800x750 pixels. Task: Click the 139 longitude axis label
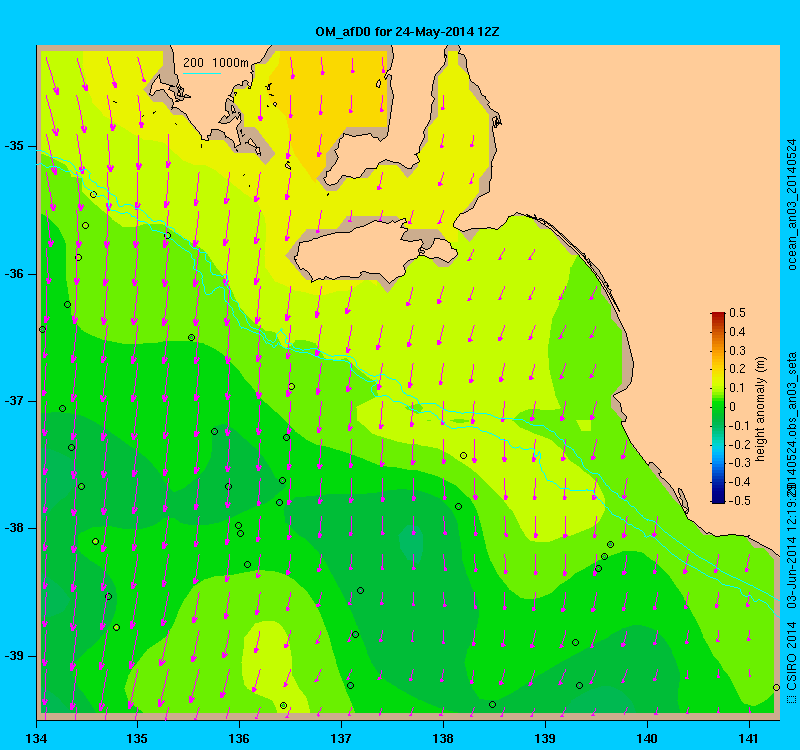pos(545,738)
